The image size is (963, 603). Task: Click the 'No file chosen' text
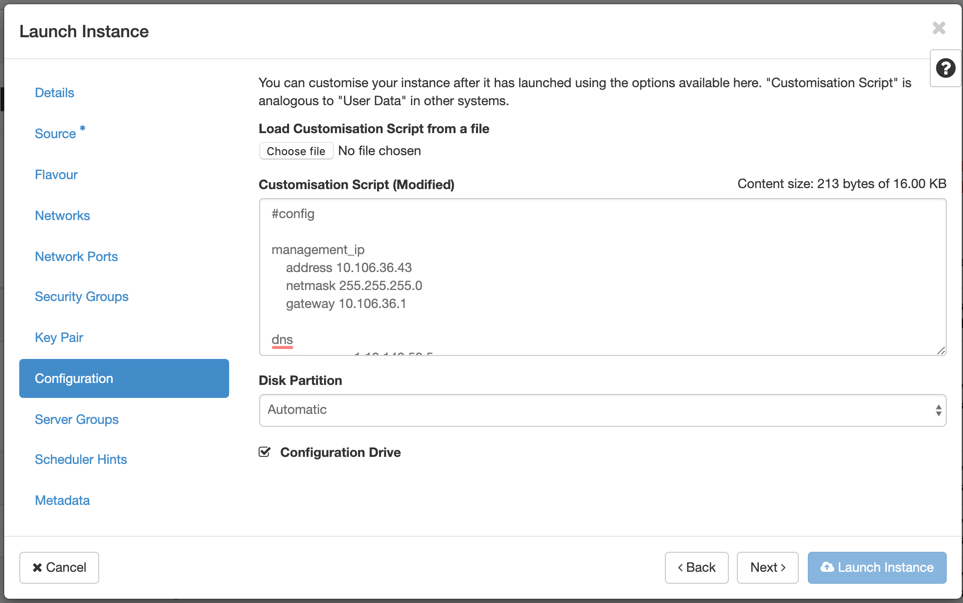click(x=380, y=151)
